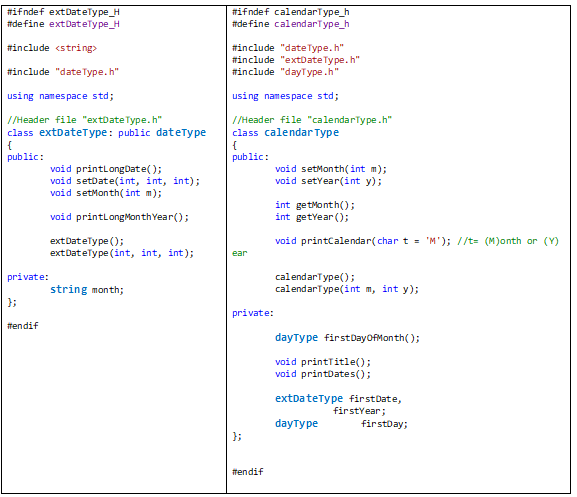Click the comment '//t= (M)onth or (Y)'
The image size is (577, 497).
point(508,241)
